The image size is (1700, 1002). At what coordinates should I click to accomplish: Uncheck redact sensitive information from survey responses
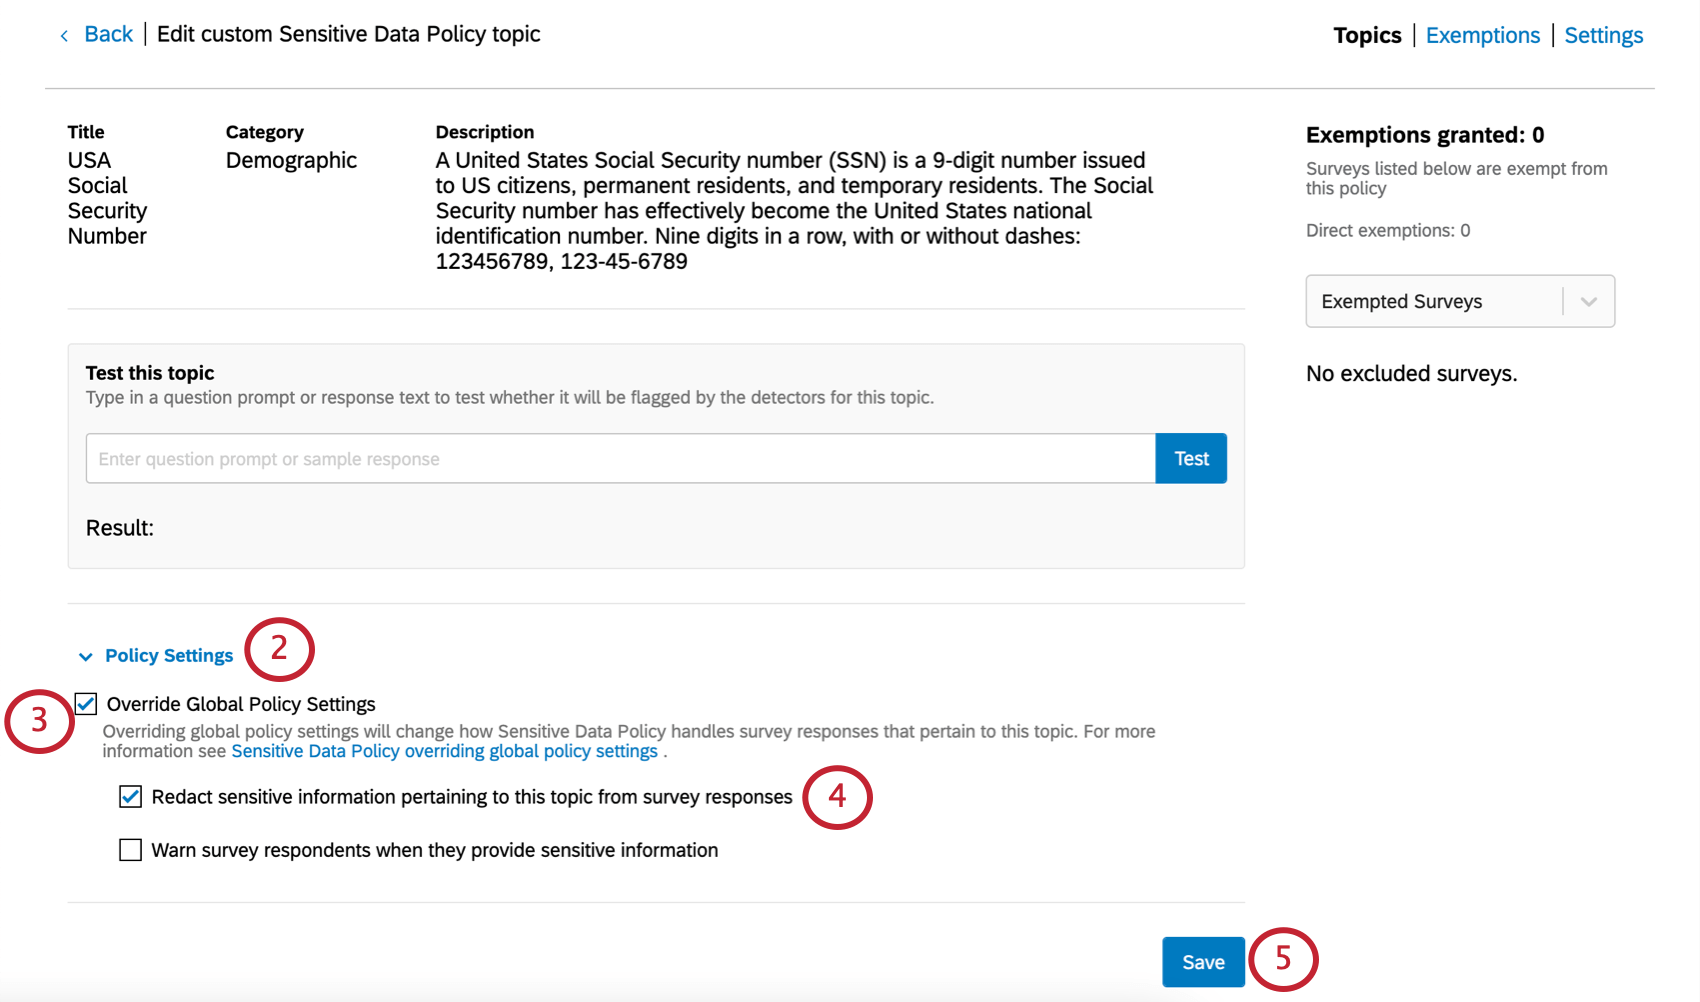pyautogui.click(x=130, y=796)
